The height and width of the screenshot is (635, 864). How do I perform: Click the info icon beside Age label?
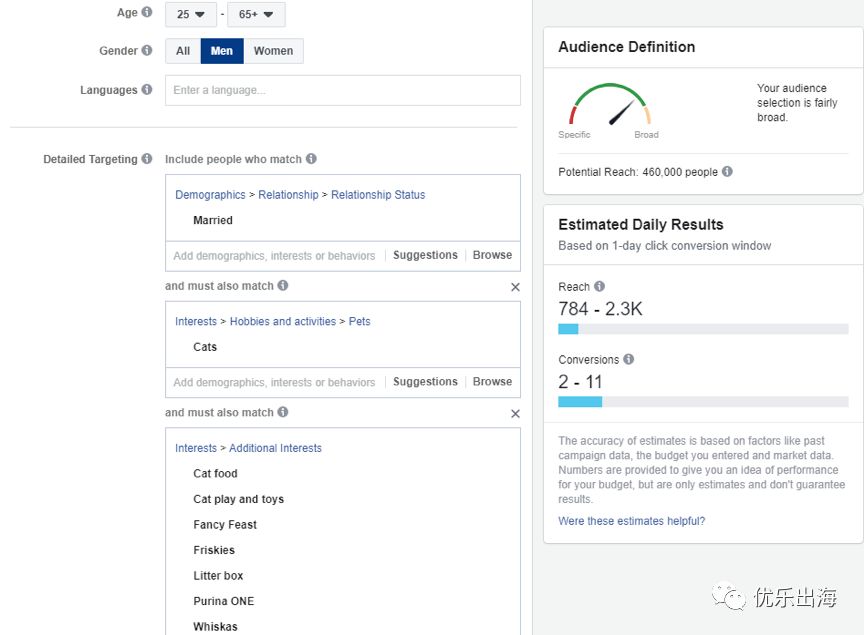pos(147,13)
